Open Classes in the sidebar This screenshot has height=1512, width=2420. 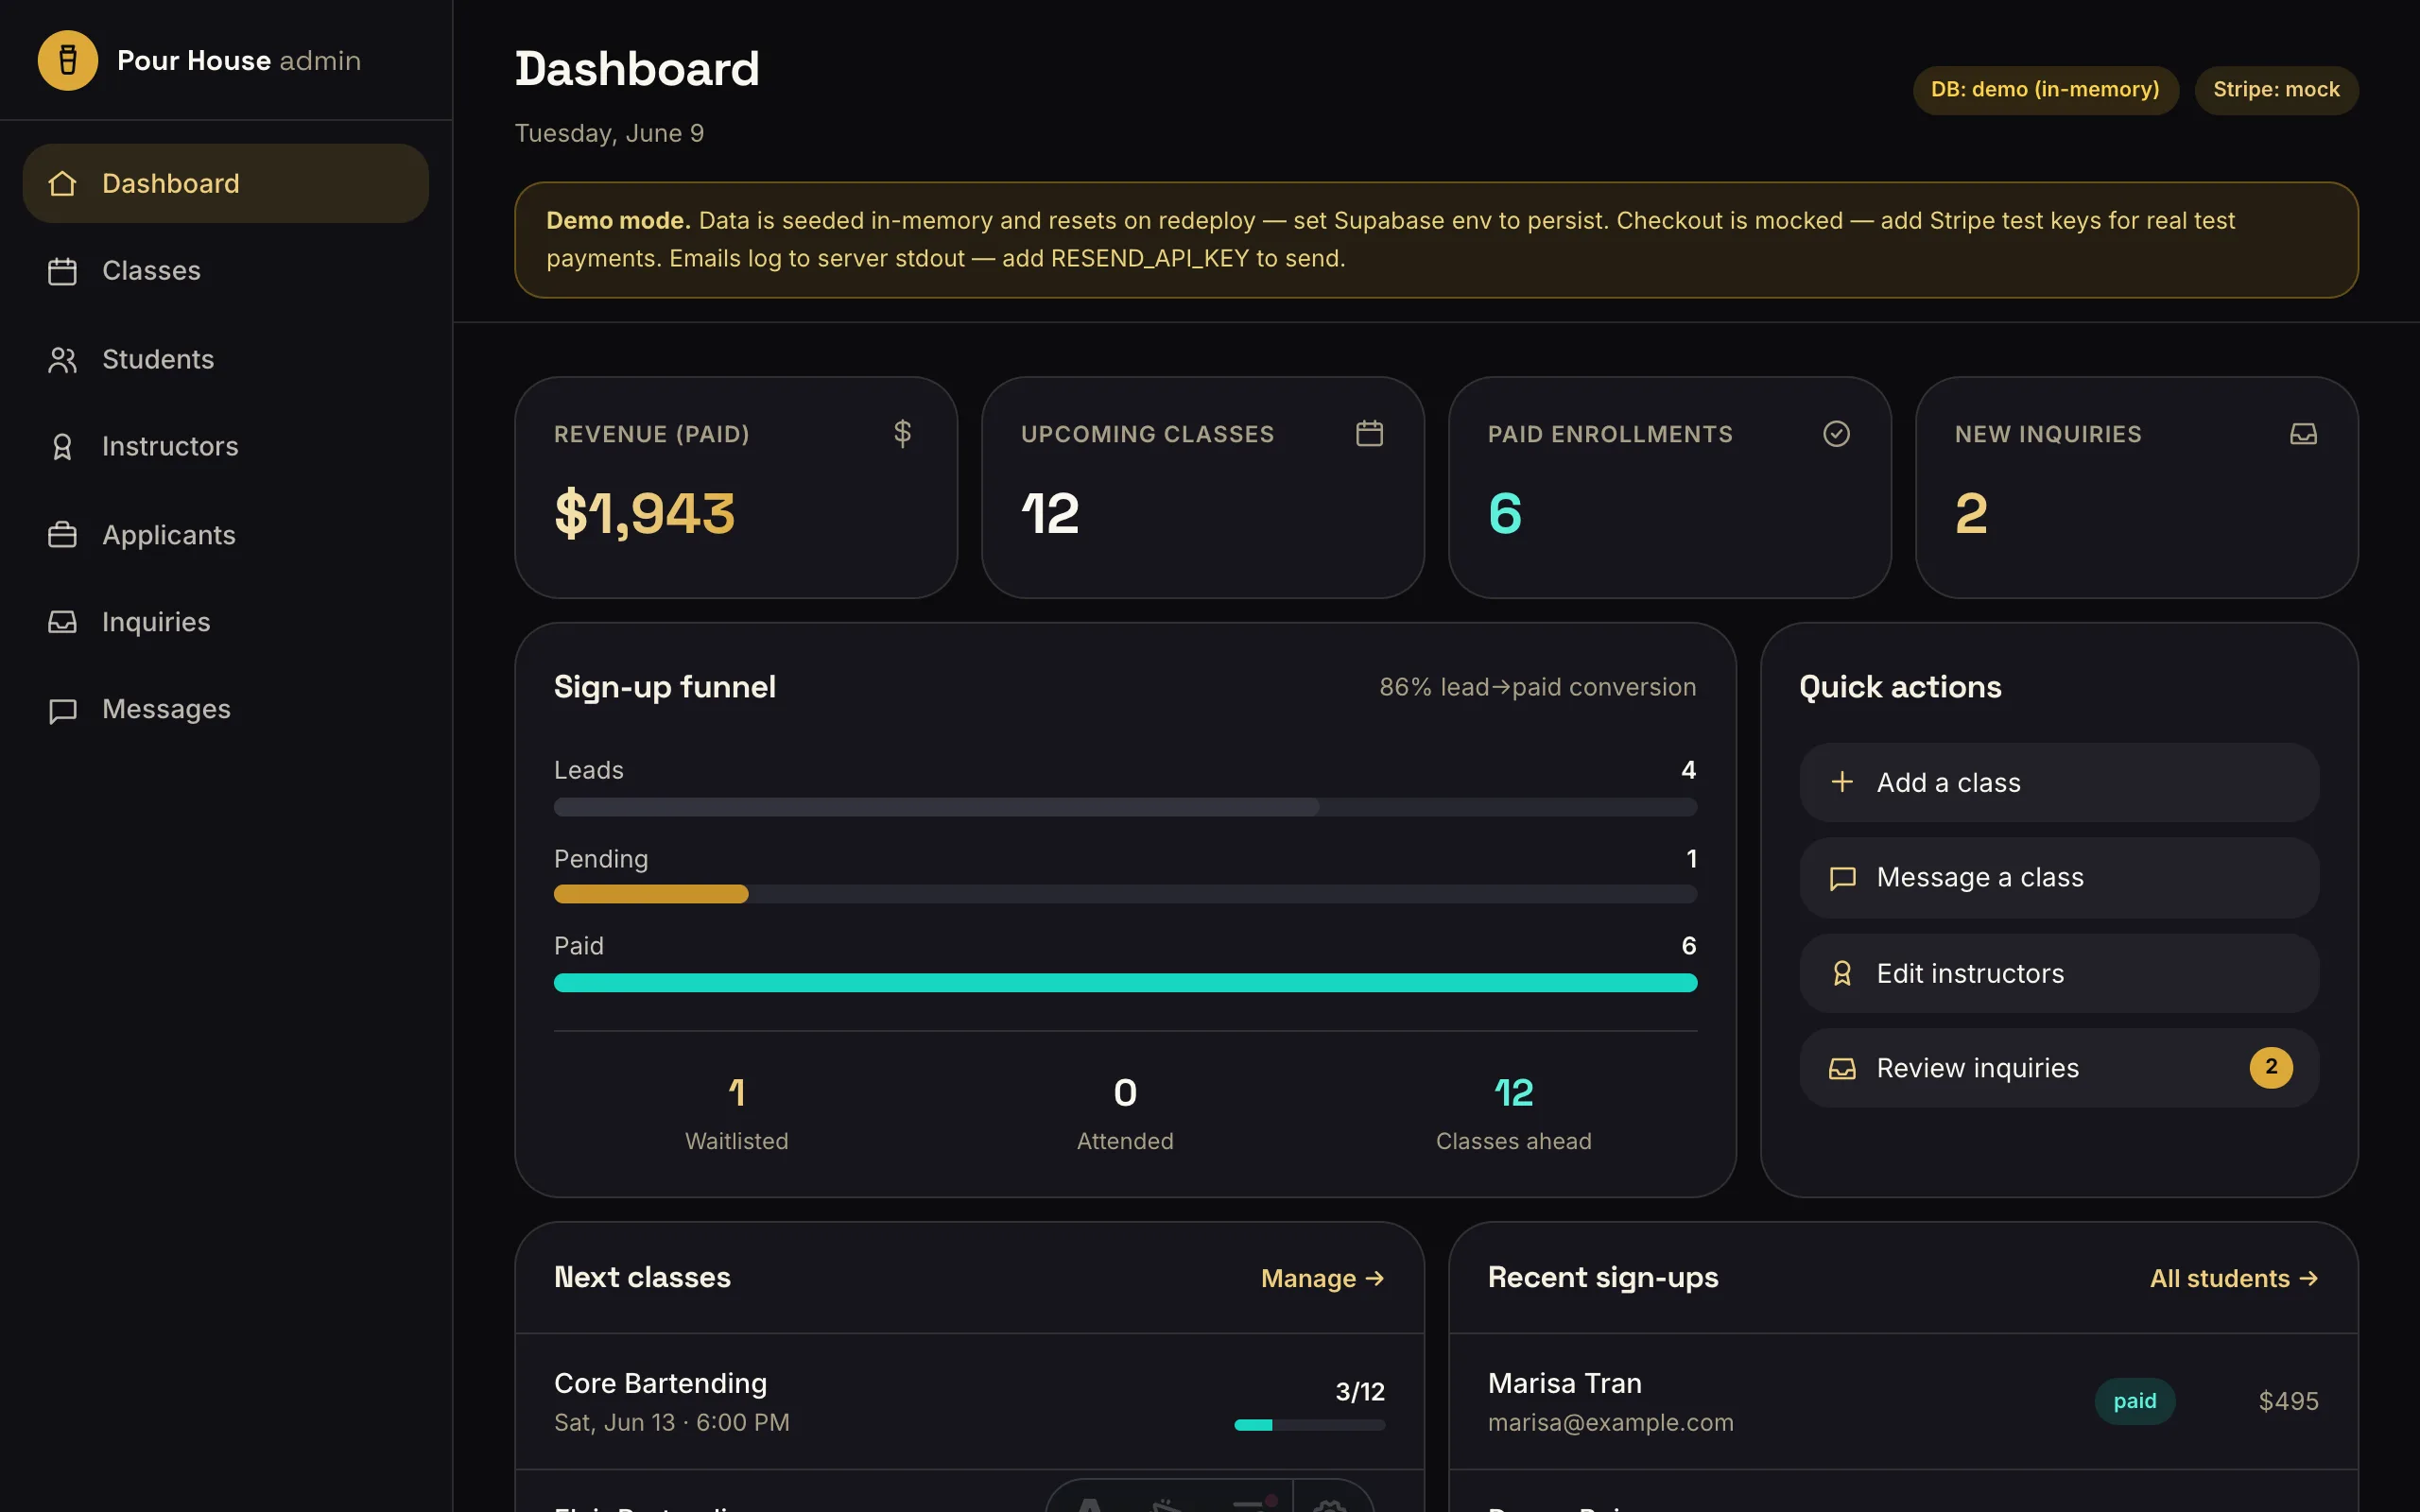tap(226, 271)
